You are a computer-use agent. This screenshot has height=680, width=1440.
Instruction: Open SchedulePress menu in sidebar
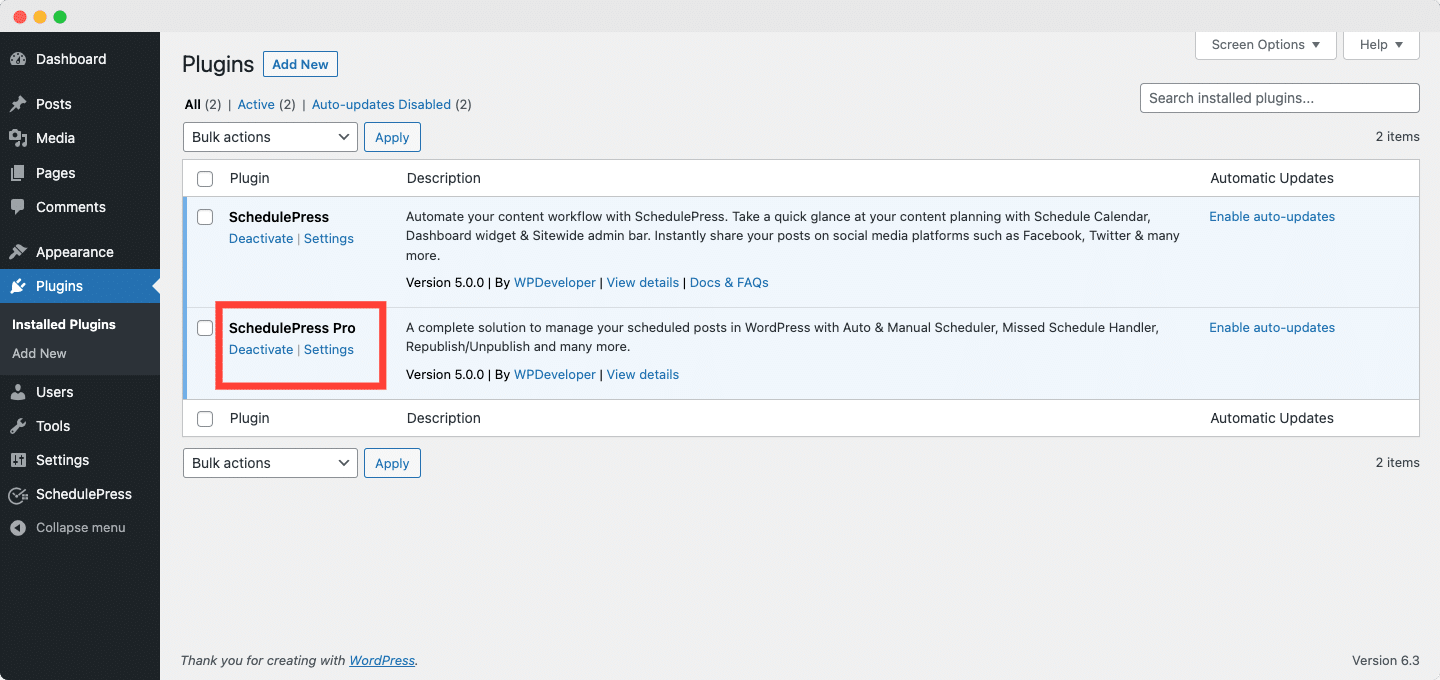click(x=84, y=494)
